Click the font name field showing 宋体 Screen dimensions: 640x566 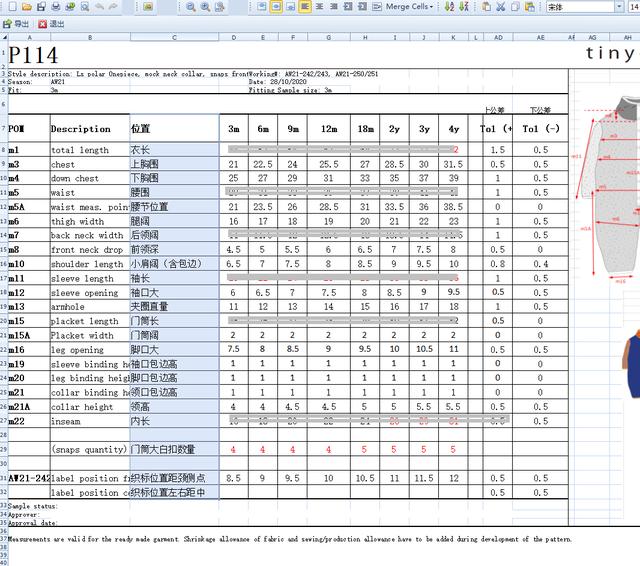[580, 7]
